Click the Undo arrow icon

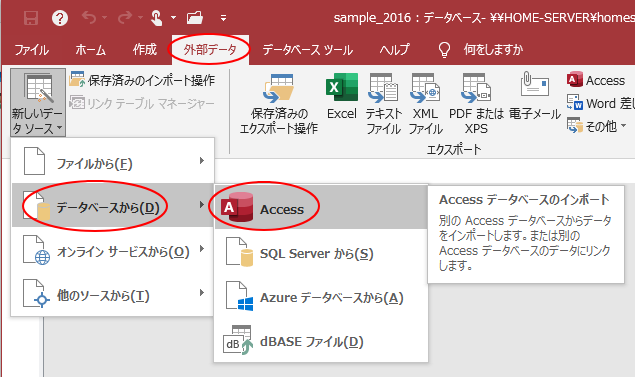click(x=89, y=17)
